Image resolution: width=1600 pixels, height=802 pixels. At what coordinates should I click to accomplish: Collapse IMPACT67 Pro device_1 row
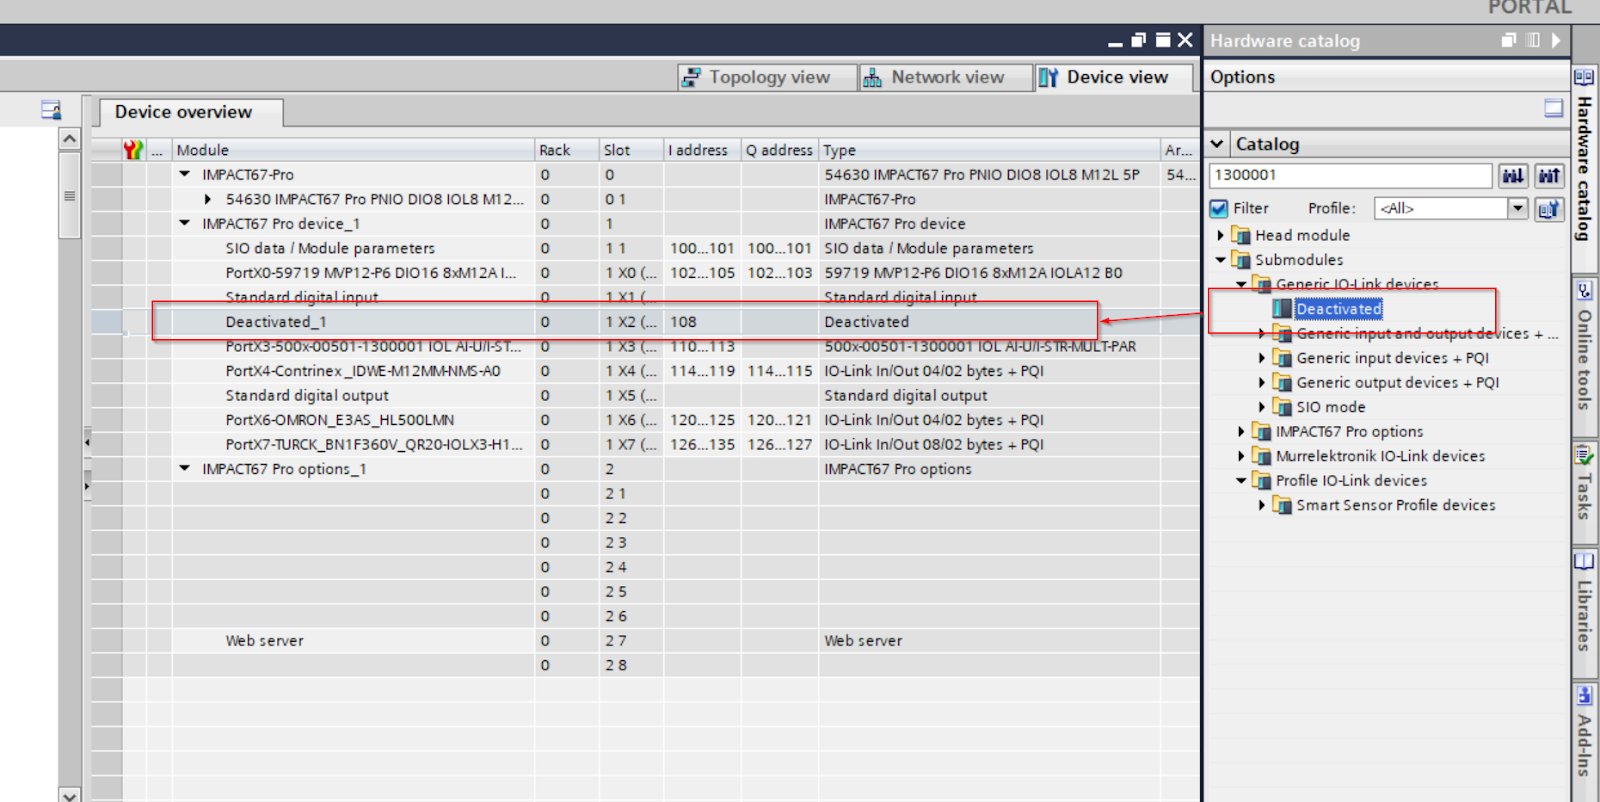click(185, 223)
